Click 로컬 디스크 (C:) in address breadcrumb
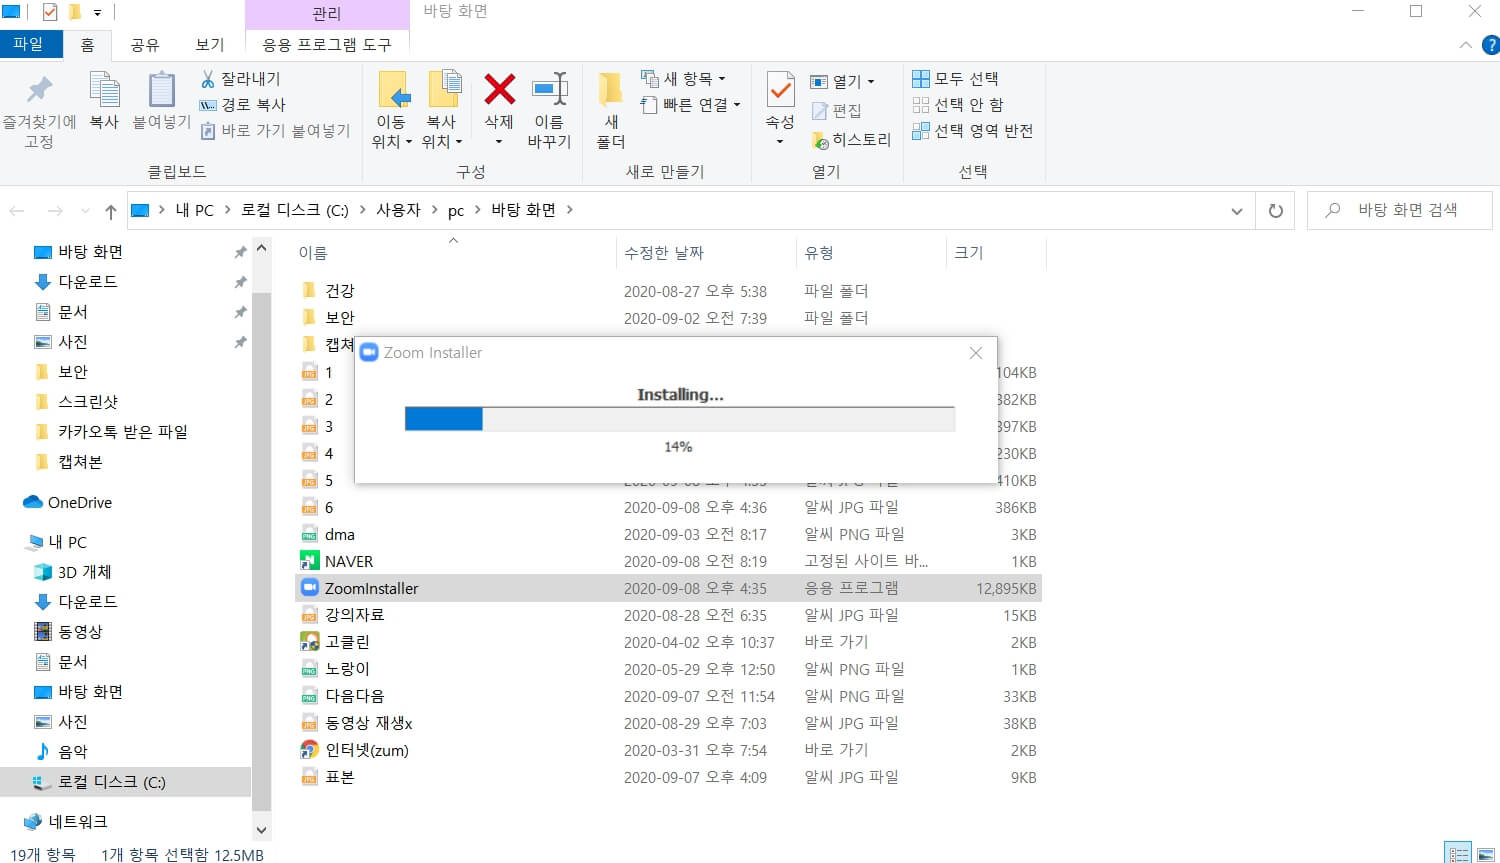This screenshot has height=863, width=1500. tap(295, 210)
